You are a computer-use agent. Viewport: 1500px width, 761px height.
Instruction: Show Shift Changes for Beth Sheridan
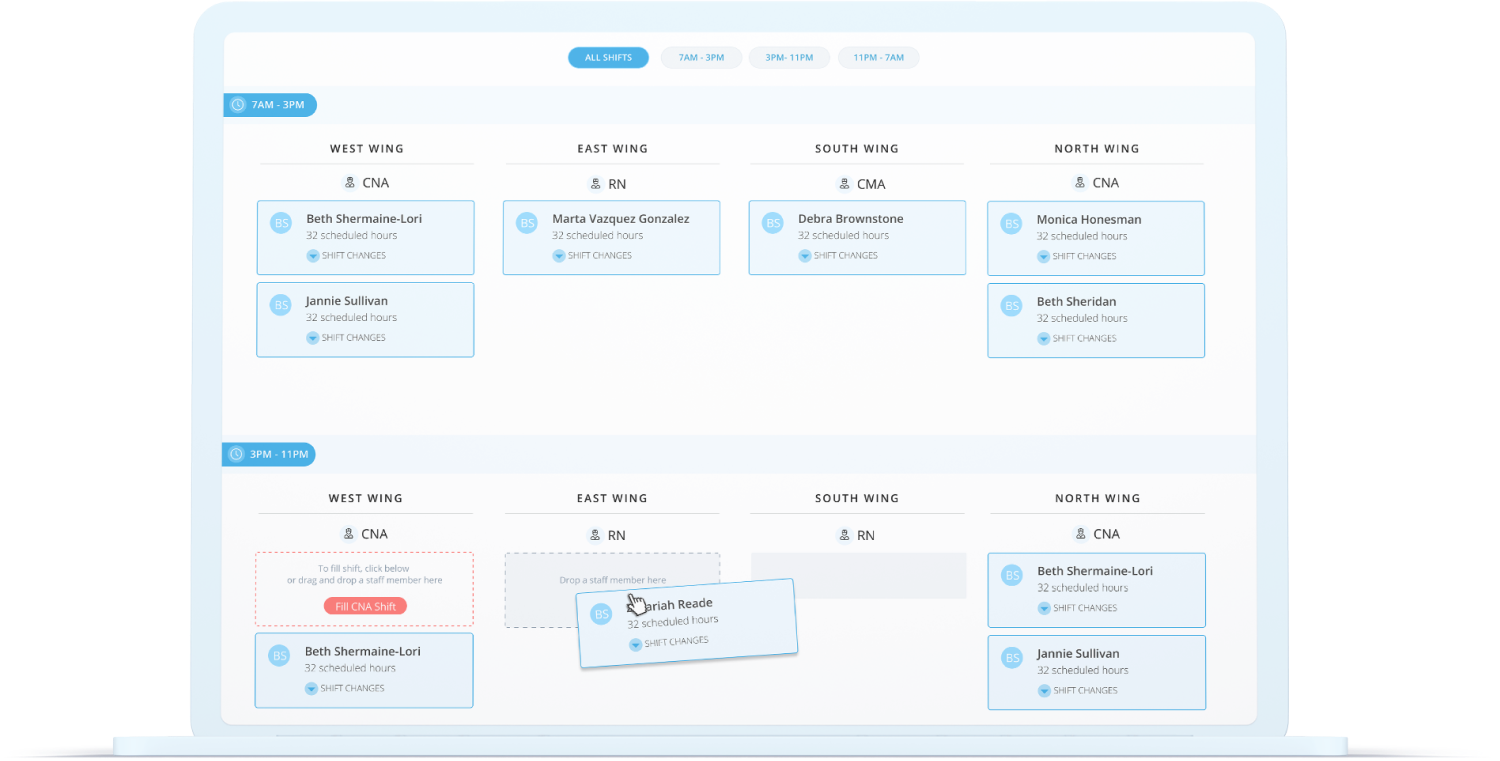coord(1044,339)
